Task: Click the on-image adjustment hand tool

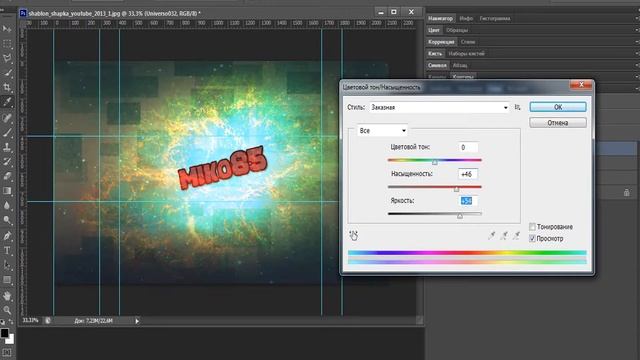Action: pos(353,236)
